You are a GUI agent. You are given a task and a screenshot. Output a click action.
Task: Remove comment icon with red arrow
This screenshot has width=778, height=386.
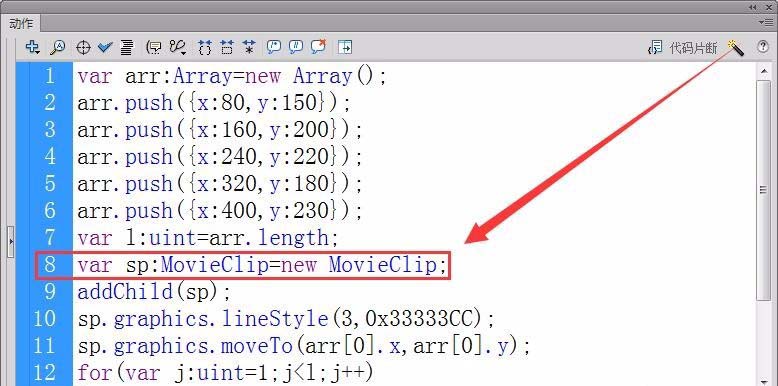tap(318, 47)
